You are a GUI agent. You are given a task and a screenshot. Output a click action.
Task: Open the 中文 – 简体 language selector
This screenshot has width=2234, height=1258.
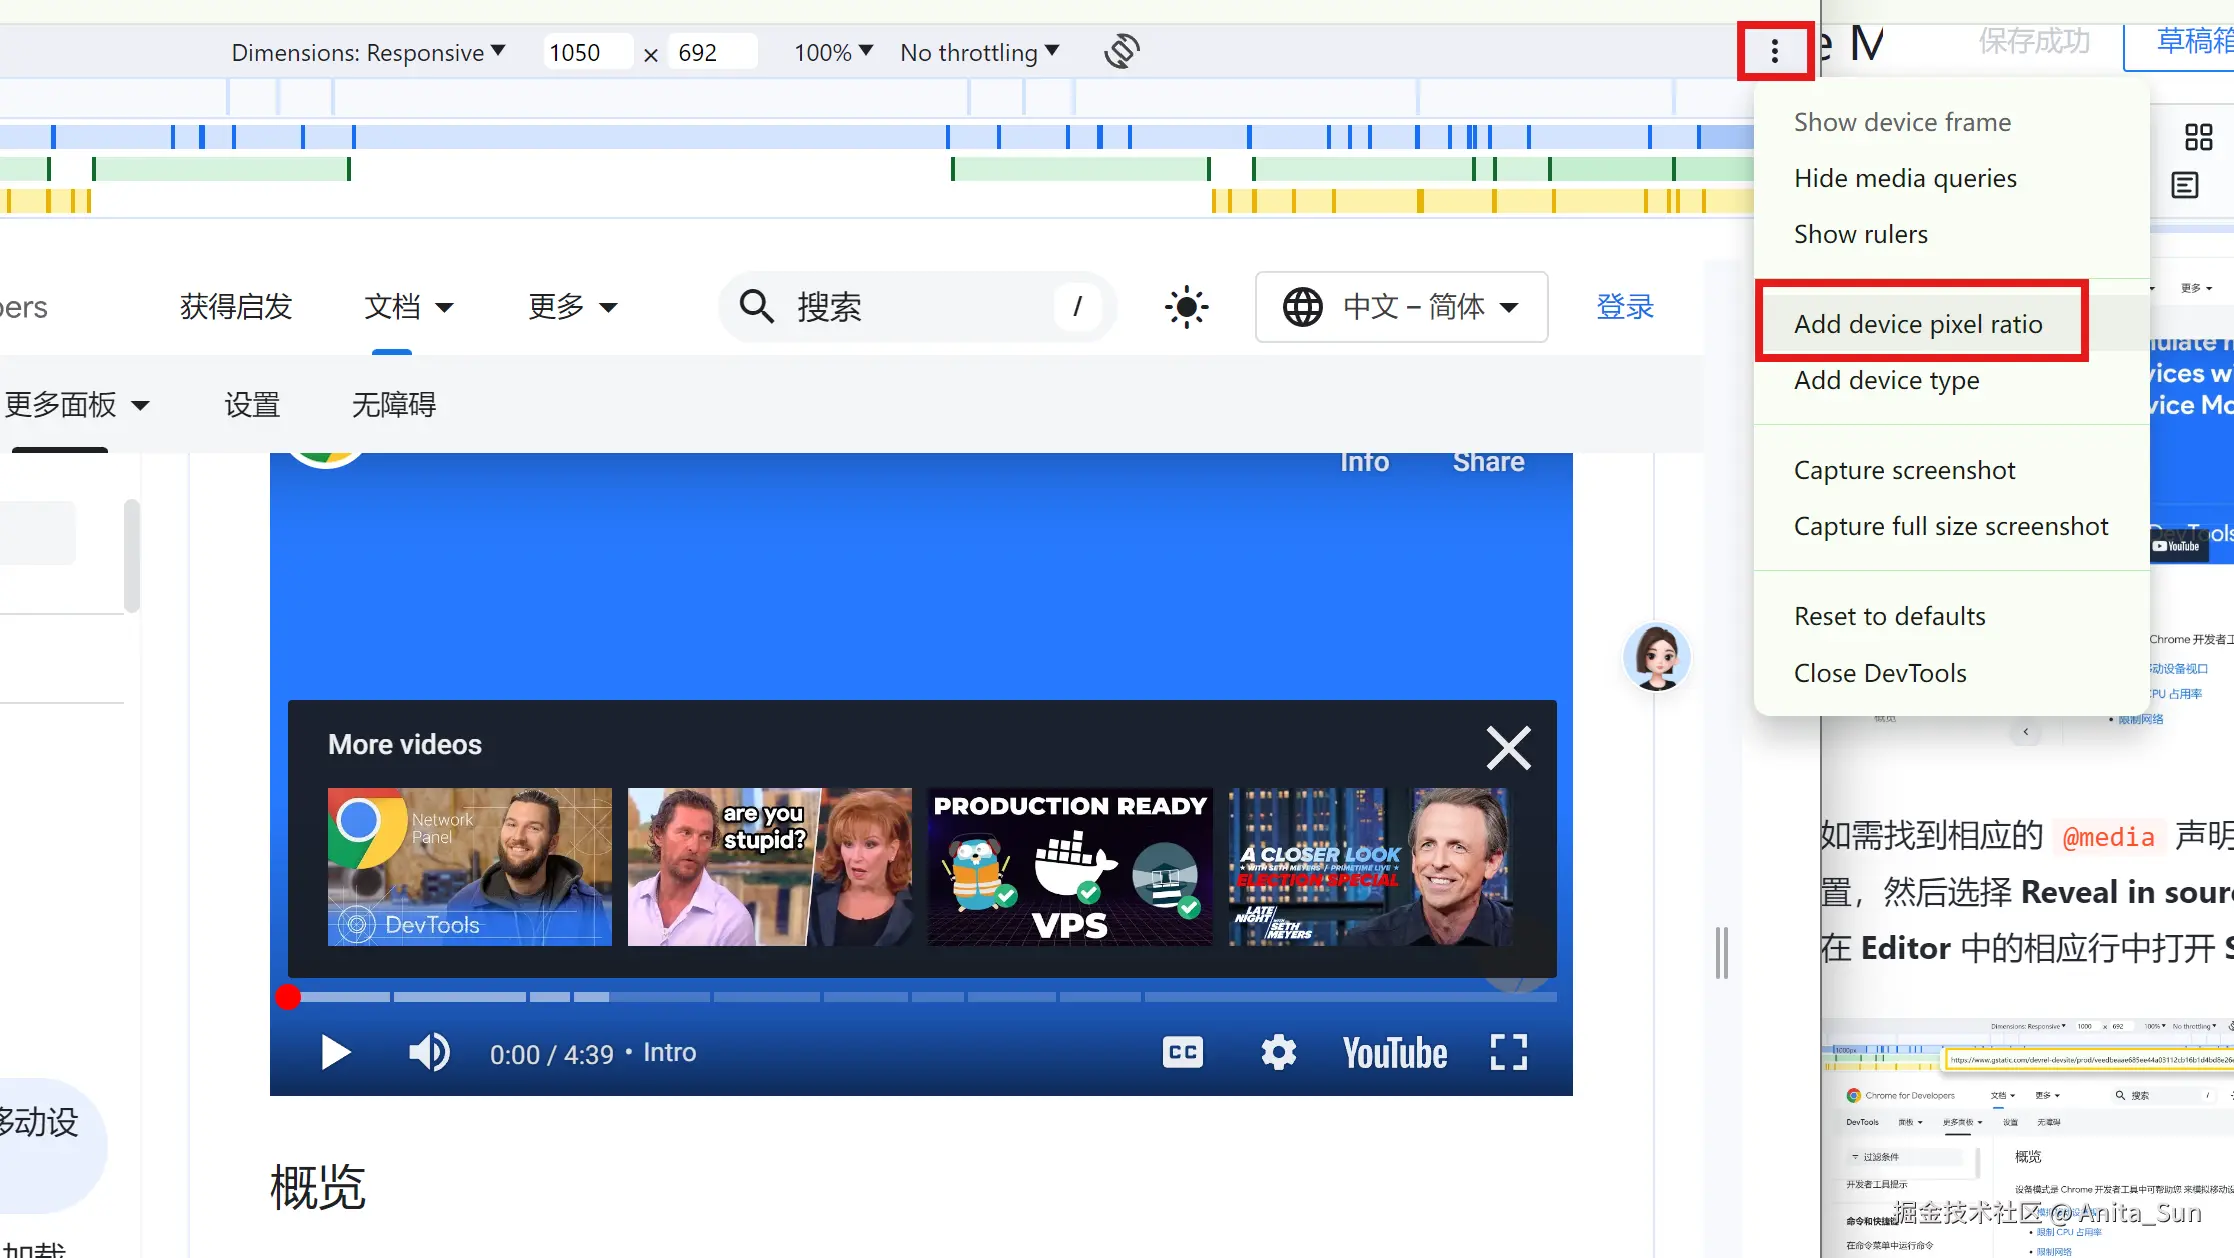(x=1401, y=307)
